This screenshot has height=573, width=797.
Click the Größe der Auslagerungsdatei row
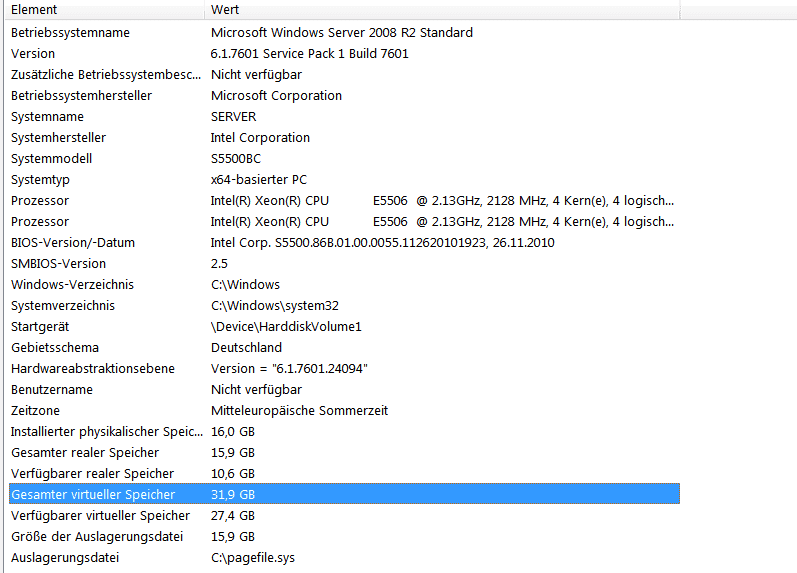(97, 537)
